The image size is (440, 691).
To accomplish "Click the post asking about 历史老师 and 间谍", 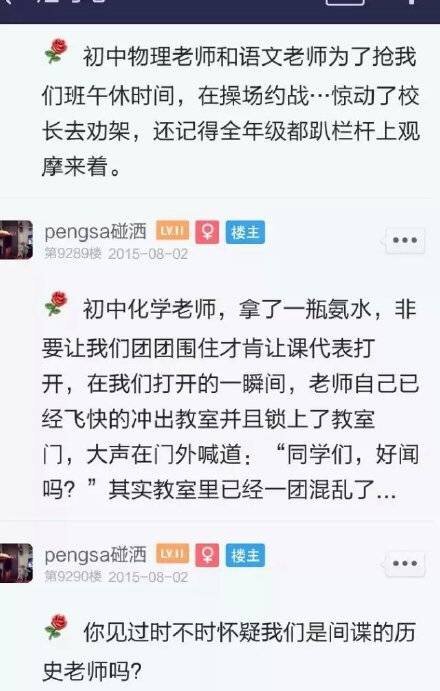I will [229, 651].
